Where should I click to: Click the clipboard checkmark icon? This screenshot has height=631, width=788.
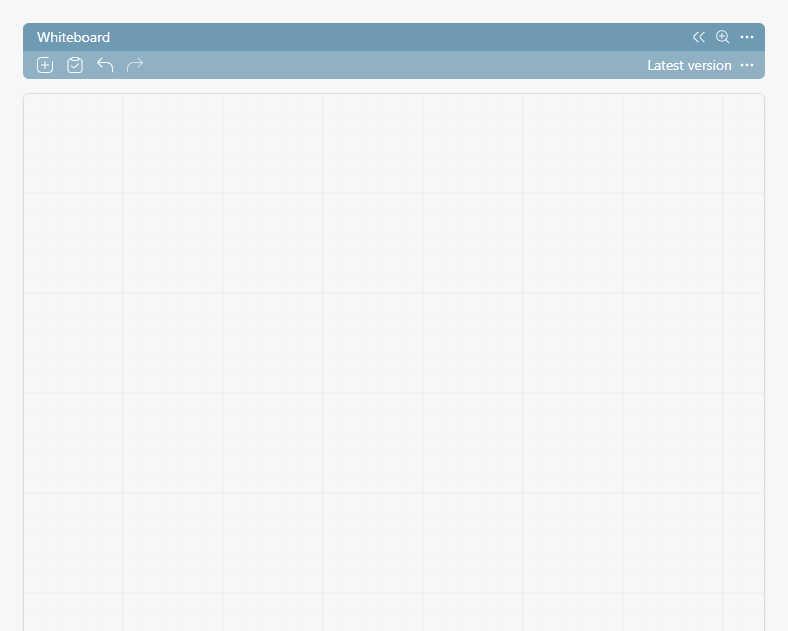tap(75, 65)
